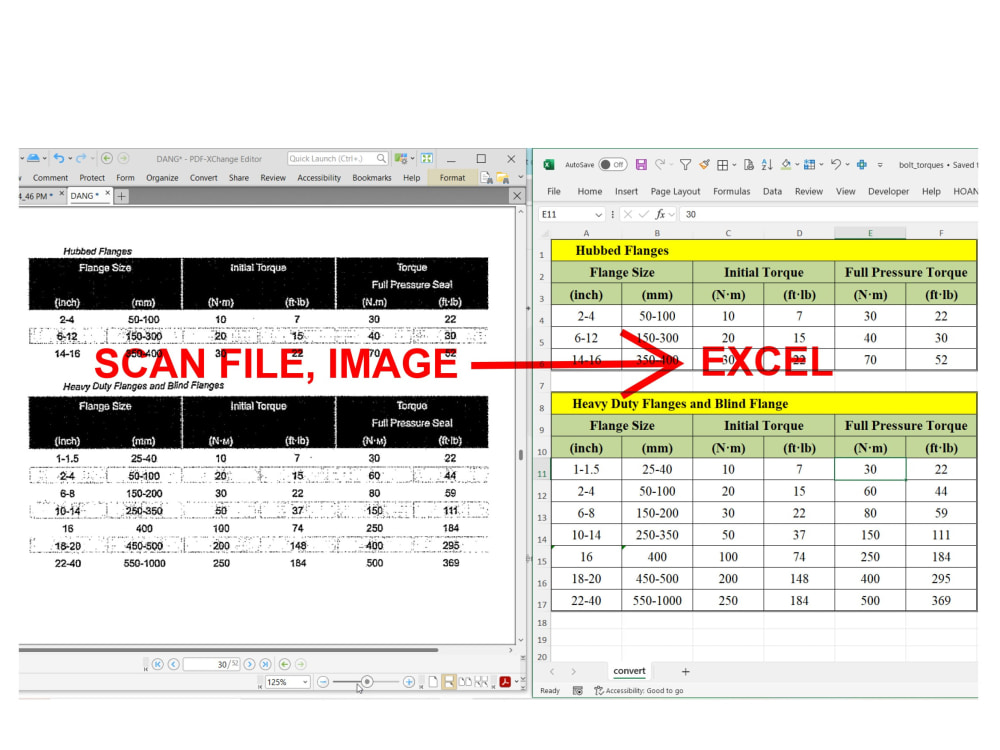
Task: Click the Excel formula bar showing 30
Action: pyautogui.click(x=829, y=215)
